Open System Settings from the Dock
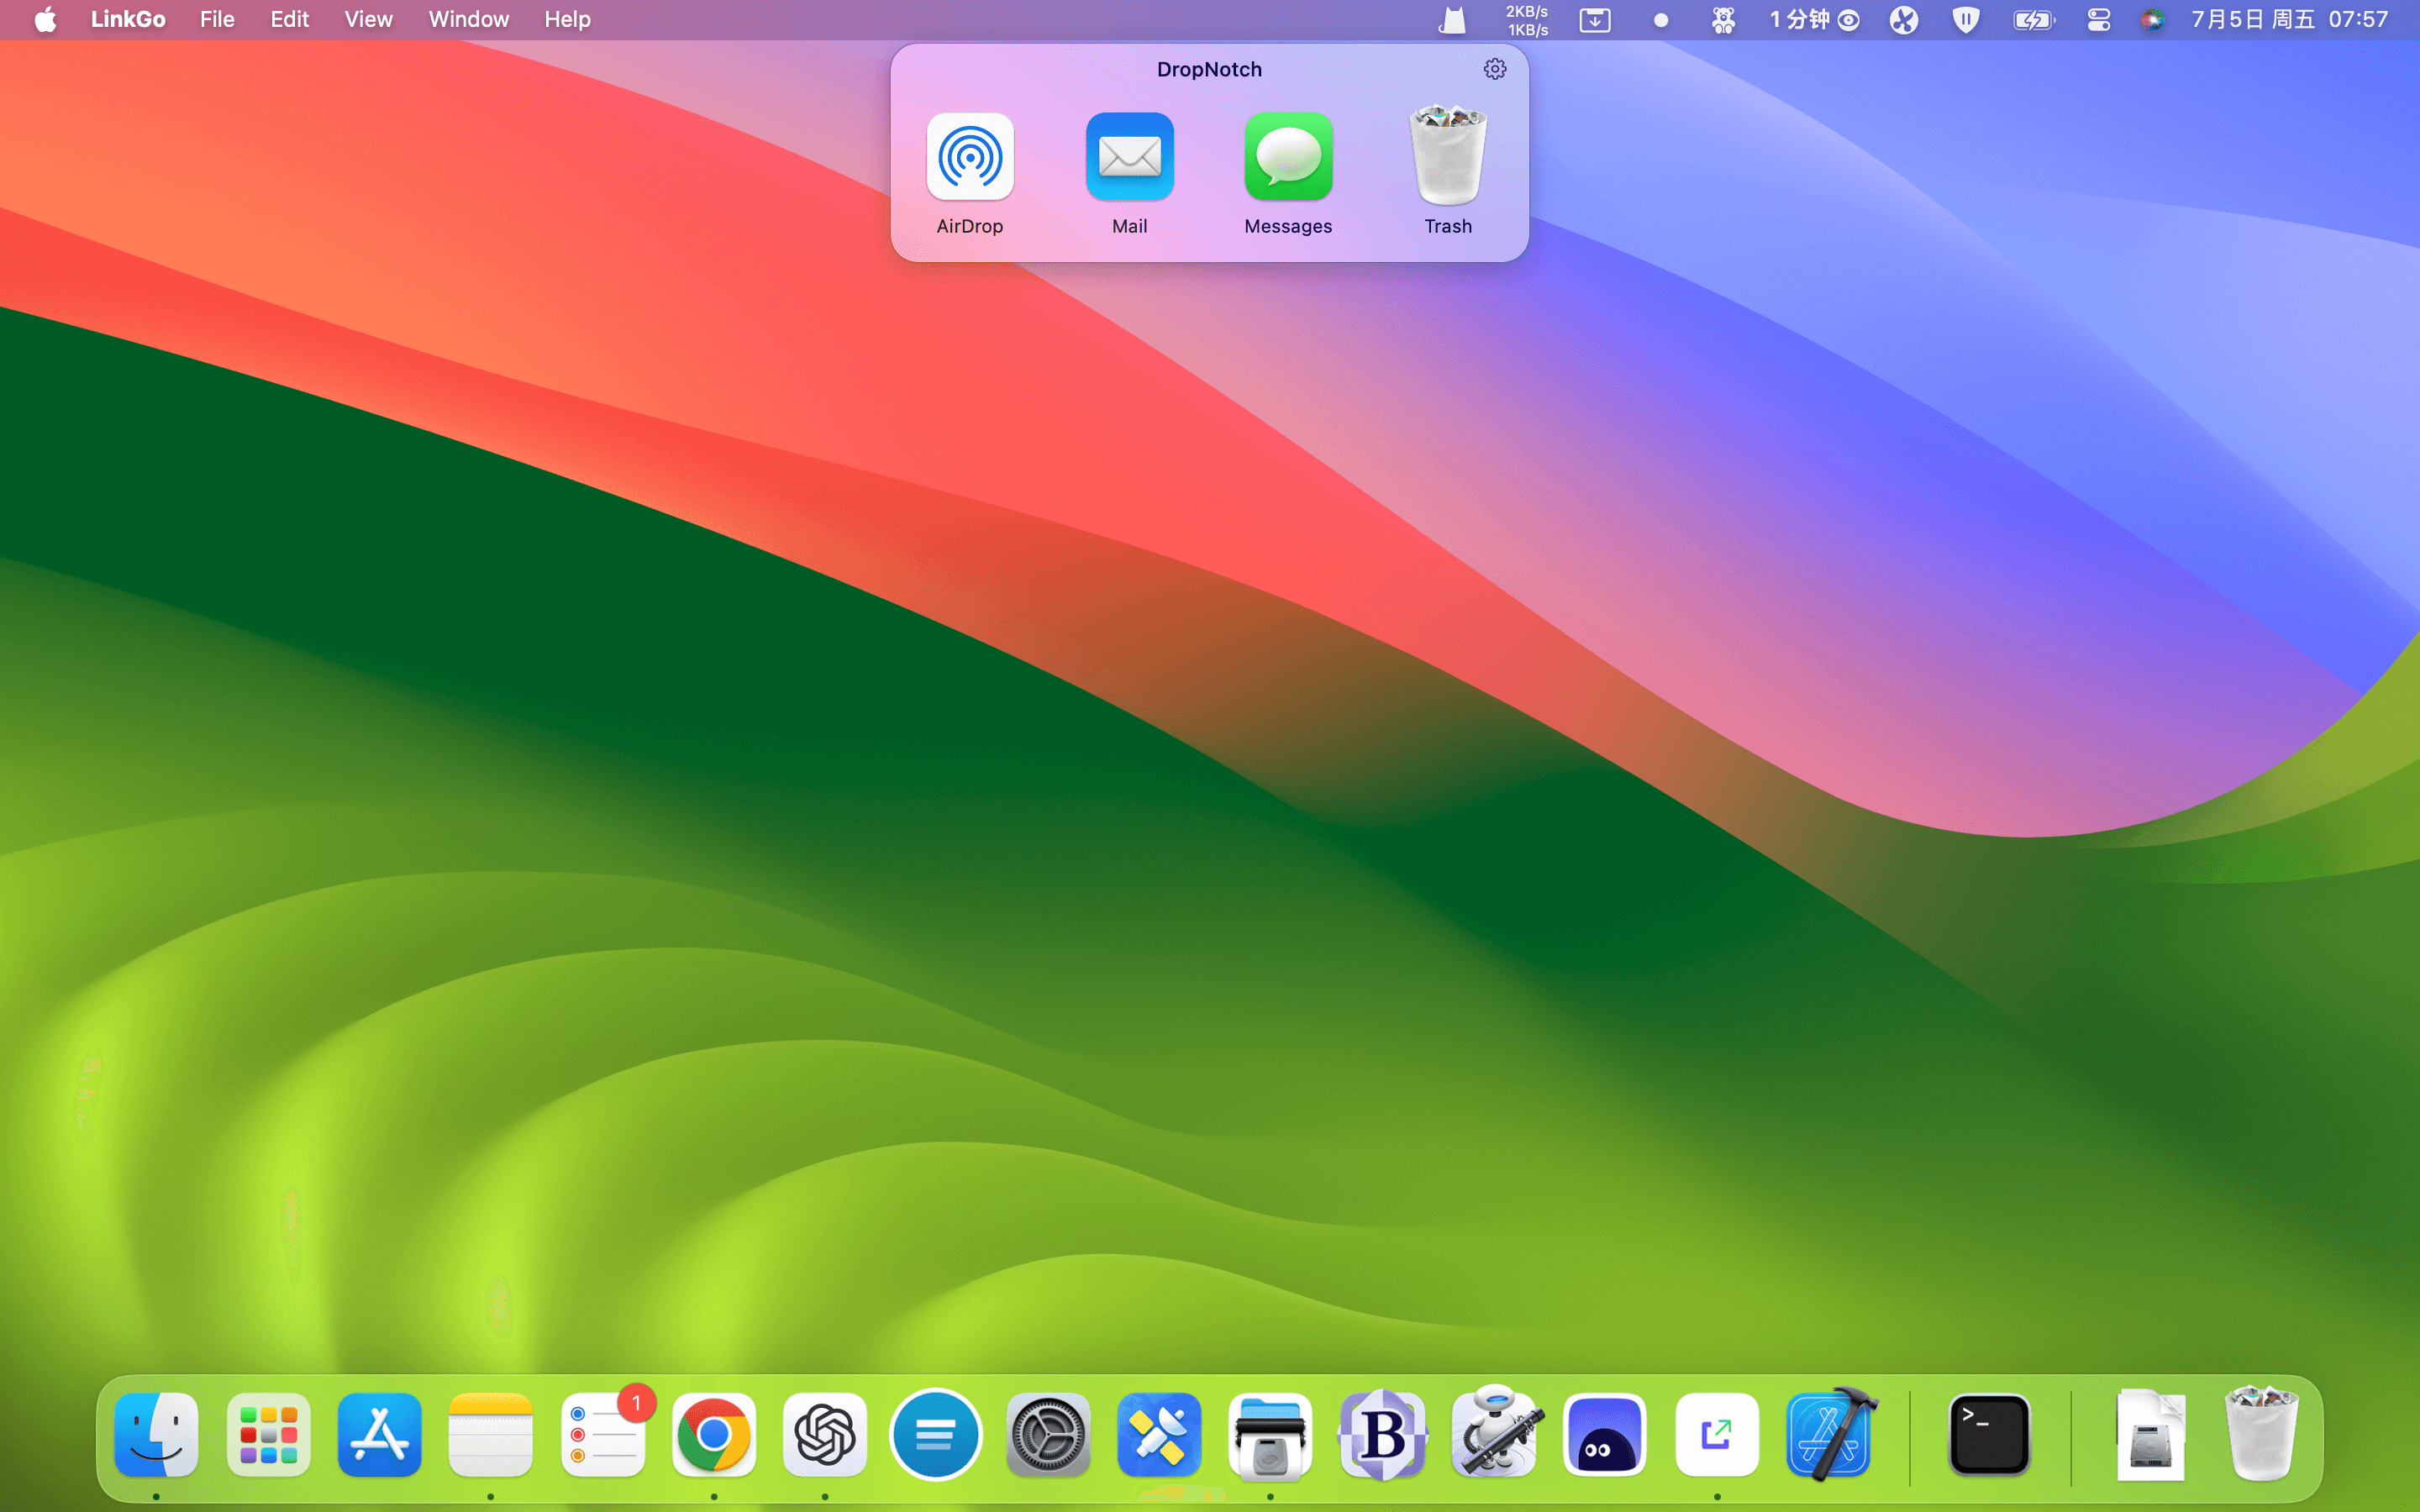Image resolution: width=2420 pixels, height=1512 pixels. pyautogui.click(x=1048, y=1434)
